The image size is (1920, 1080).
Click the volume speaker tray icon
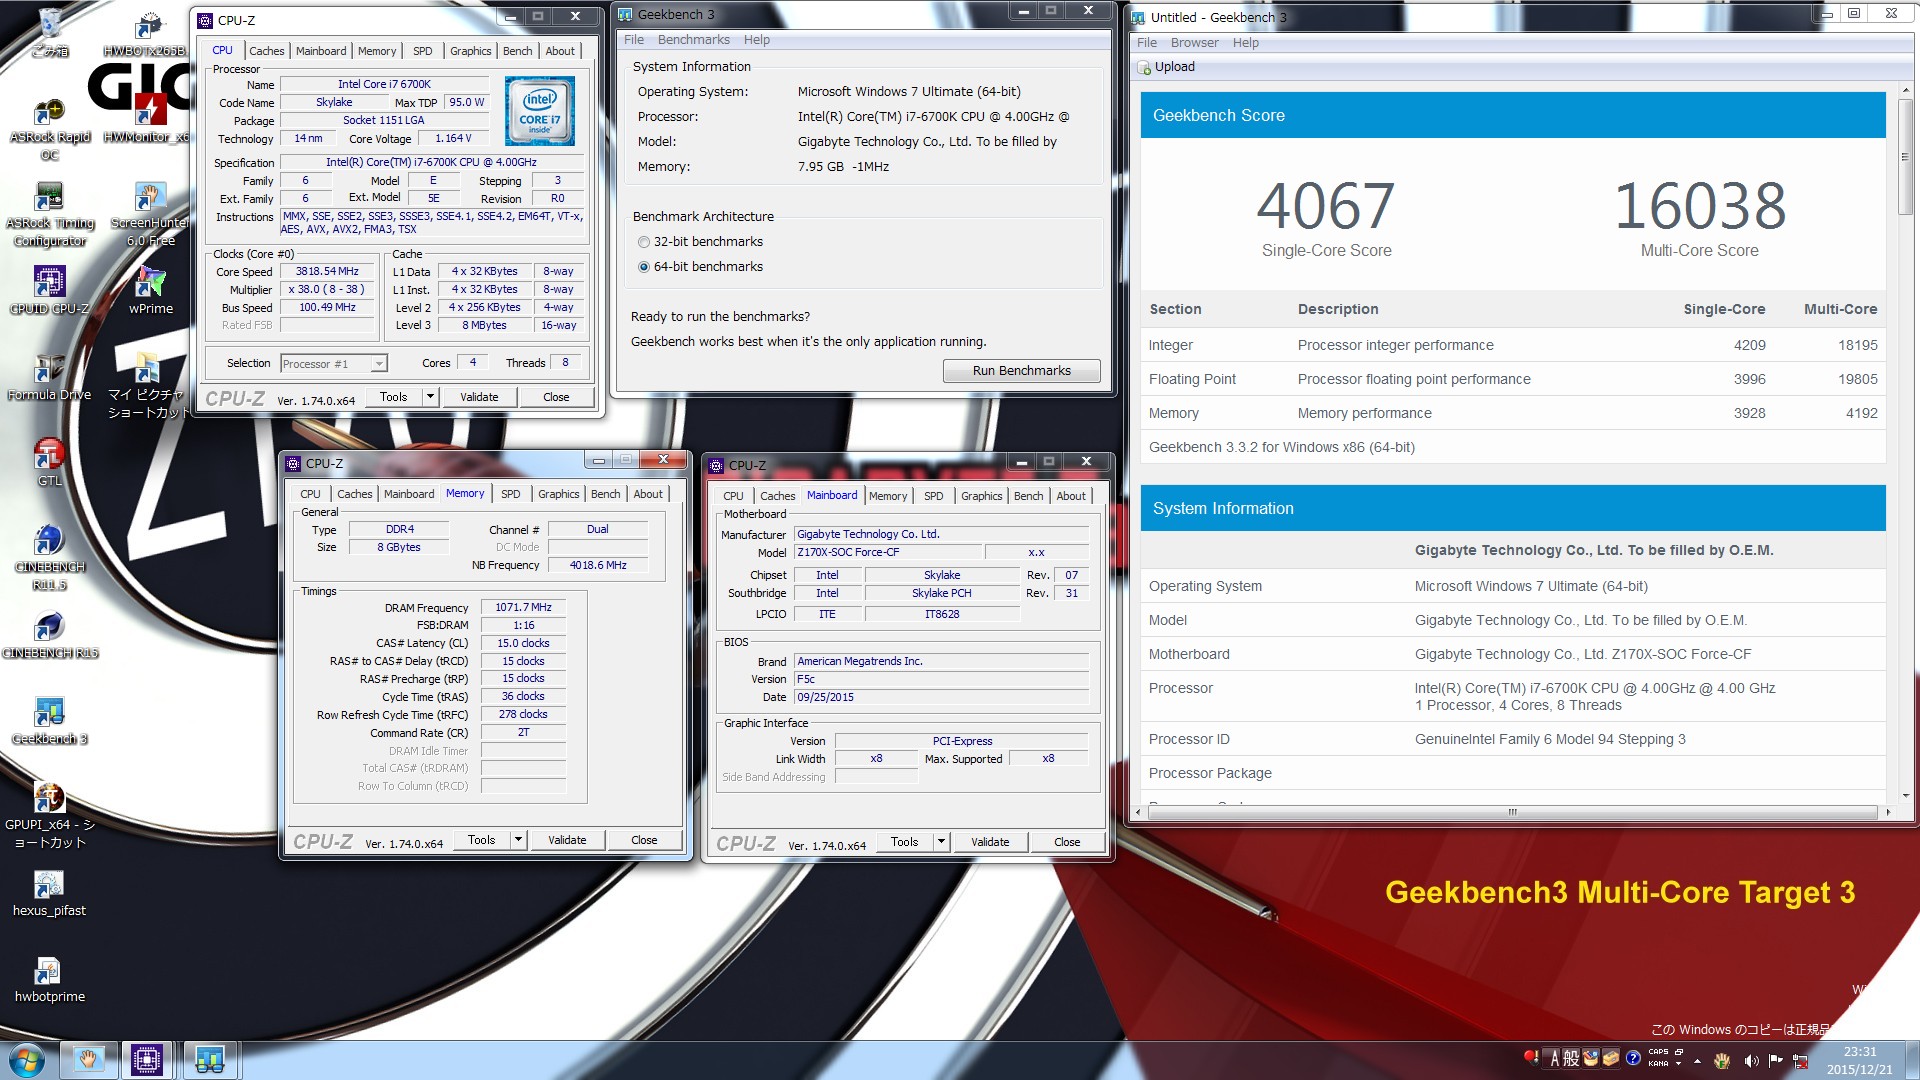pos(1751,1060)
